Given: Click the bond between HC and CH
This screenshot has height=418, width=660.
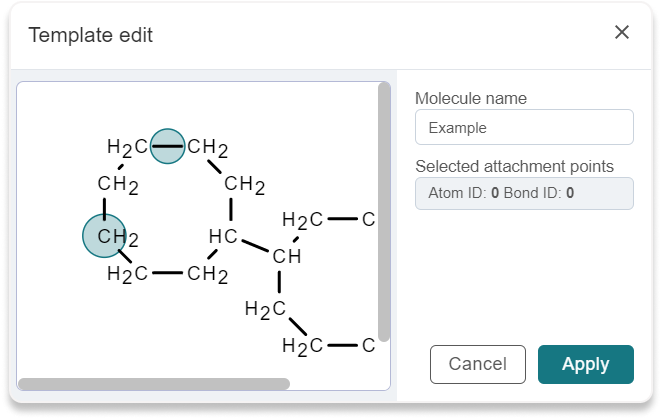Looking at the screenshot, I should 255,246.
